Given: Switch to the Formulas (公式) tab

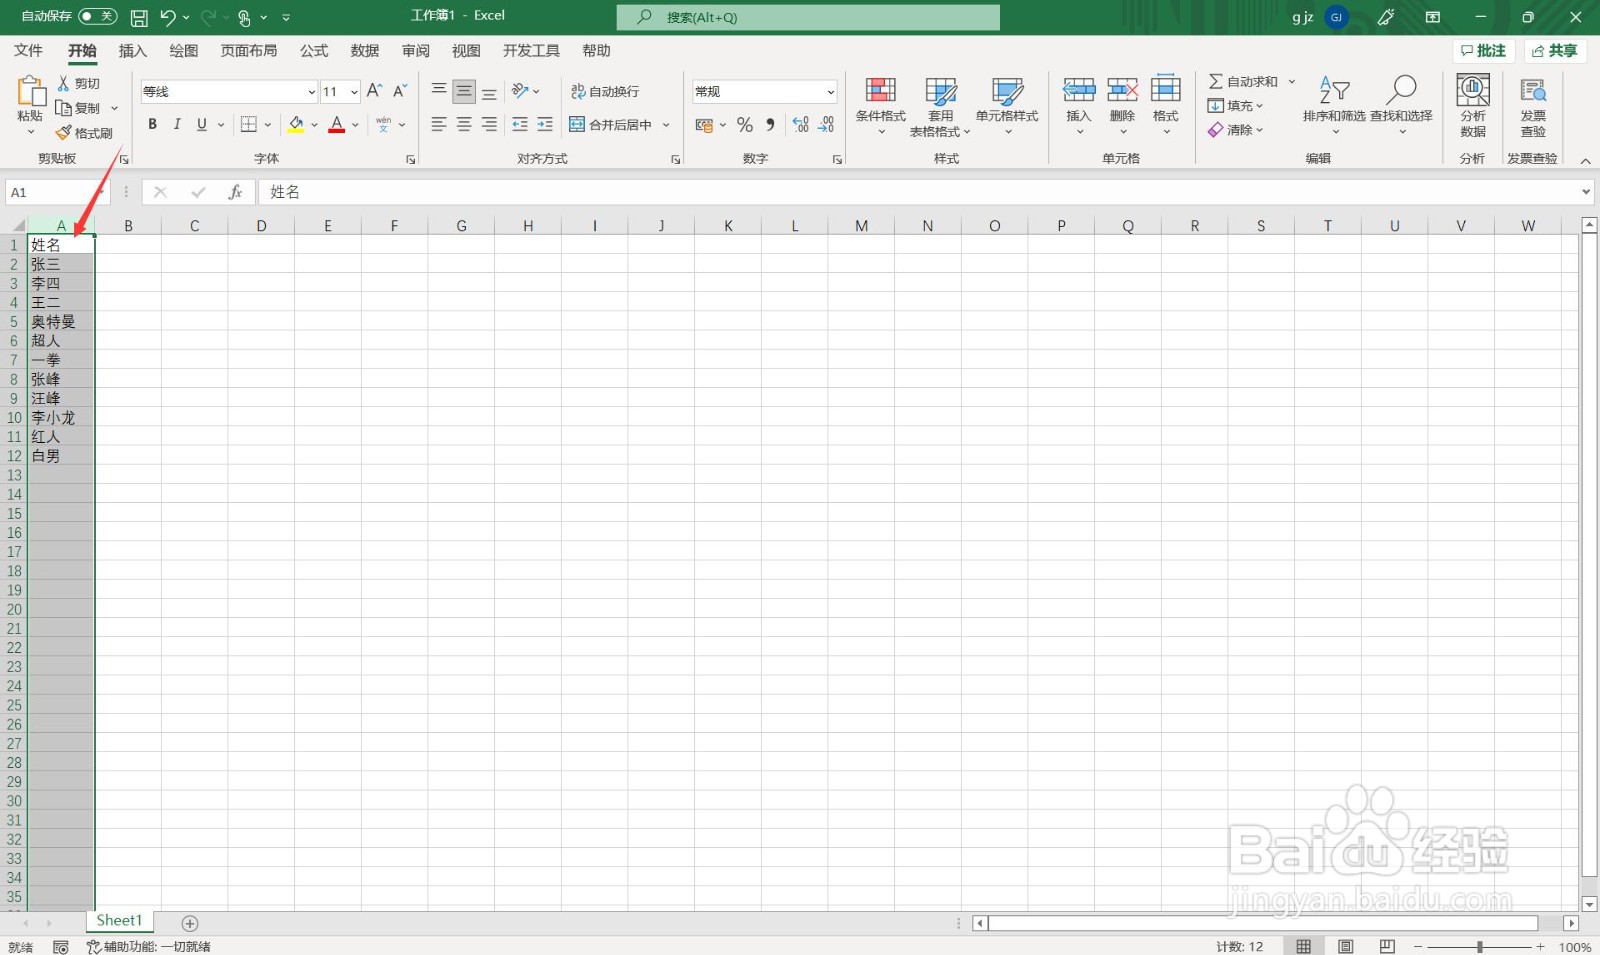Looking at the screenshot, I should pos(314,51).
